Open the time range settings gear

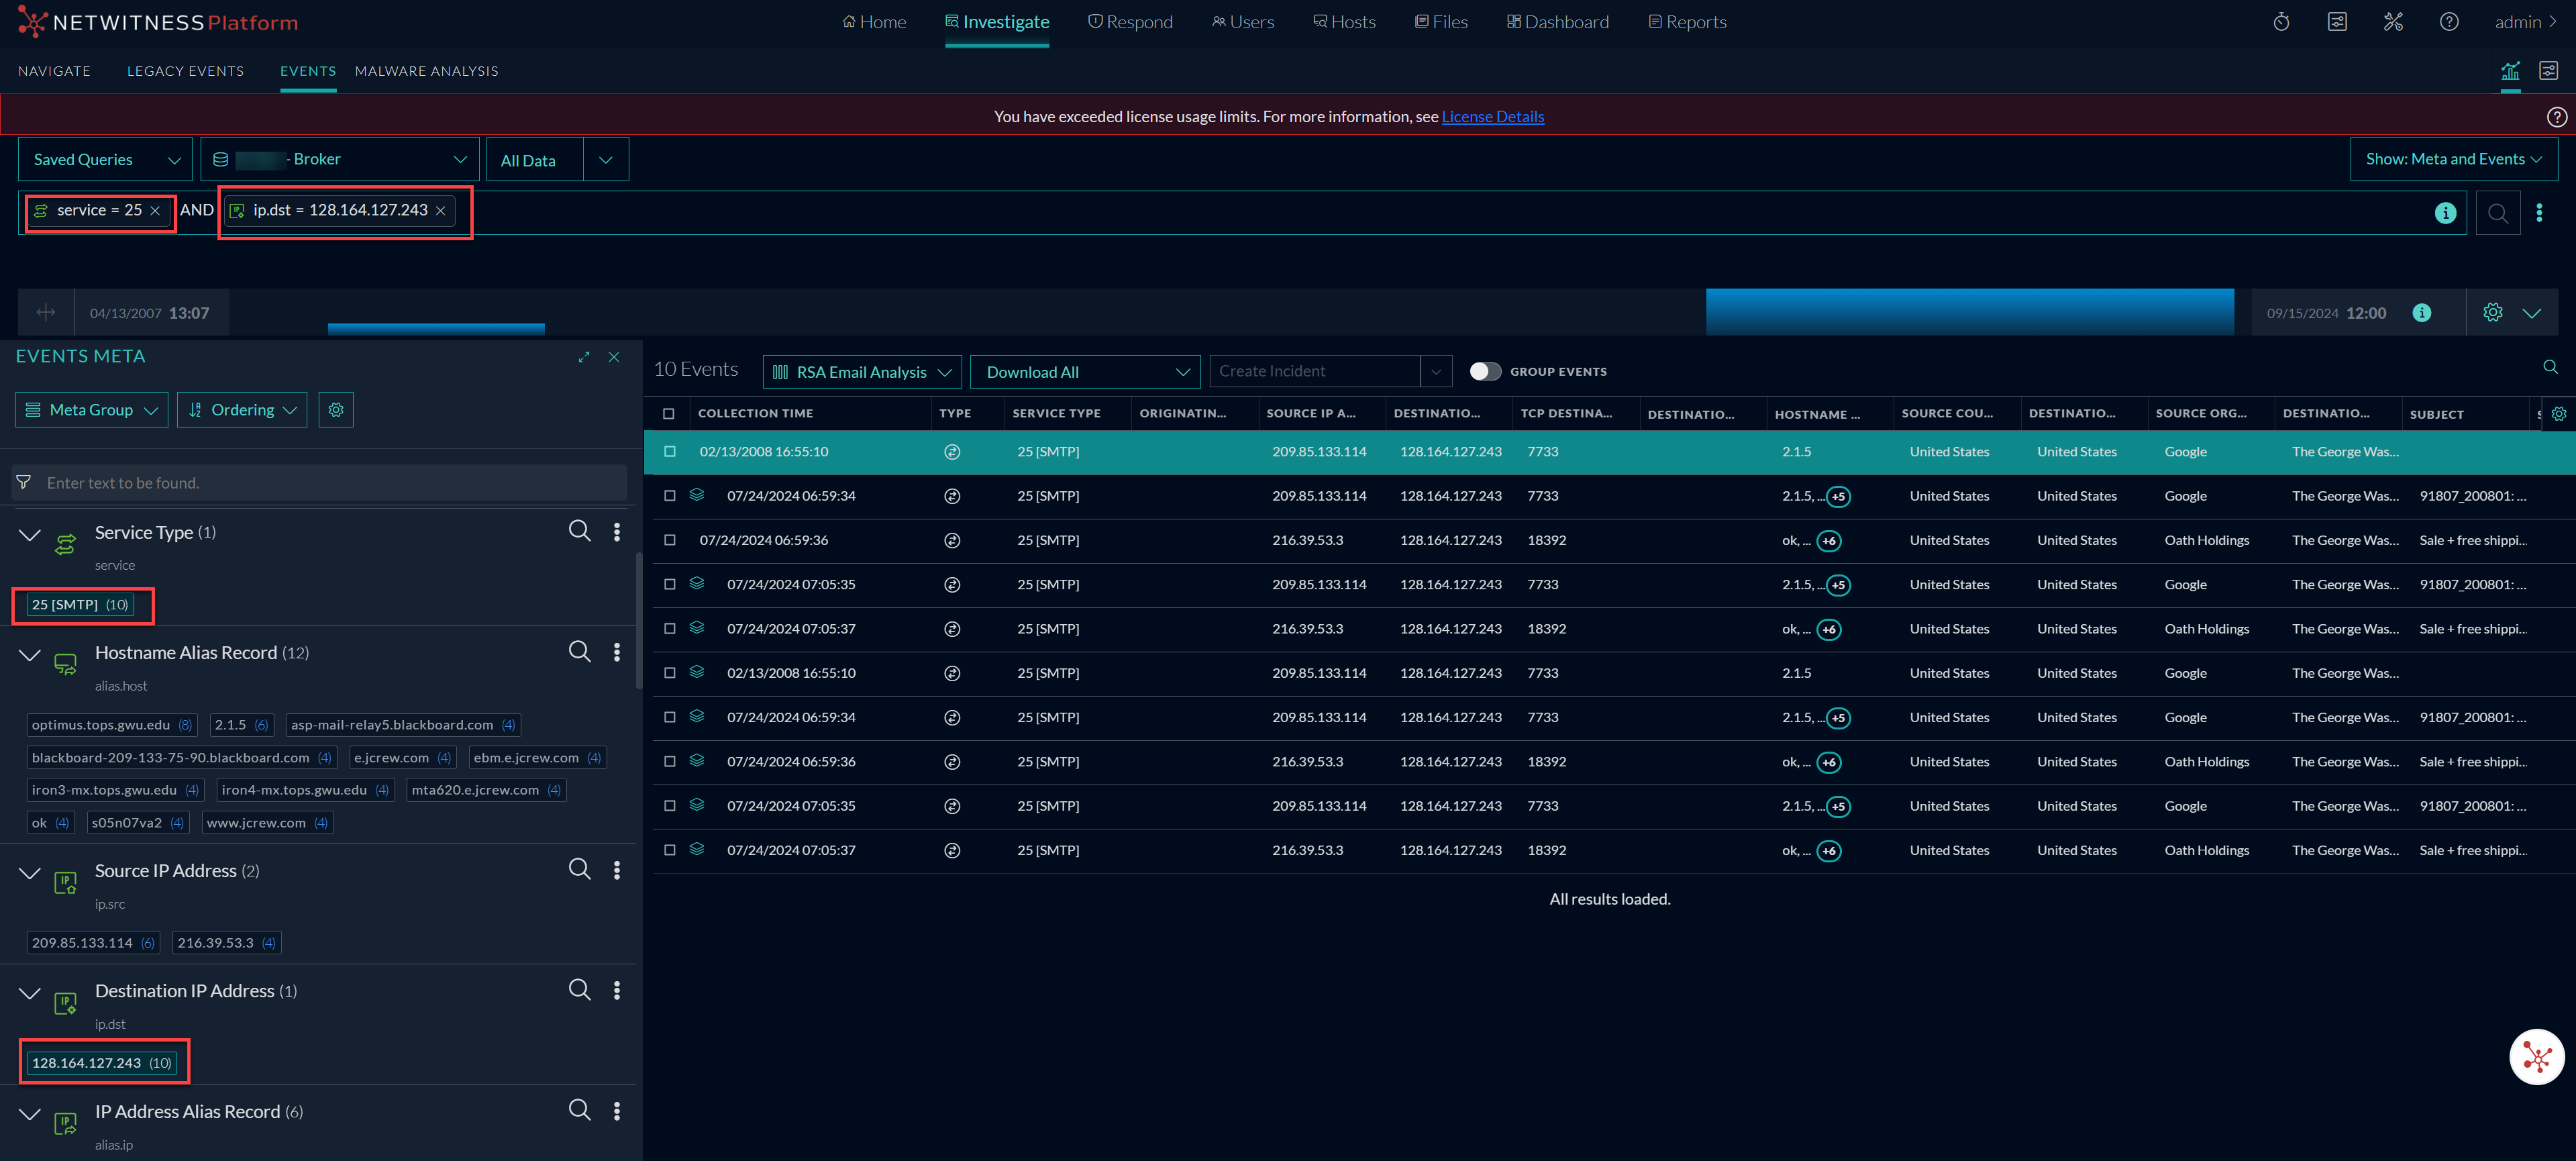(x=2492, y=313)
